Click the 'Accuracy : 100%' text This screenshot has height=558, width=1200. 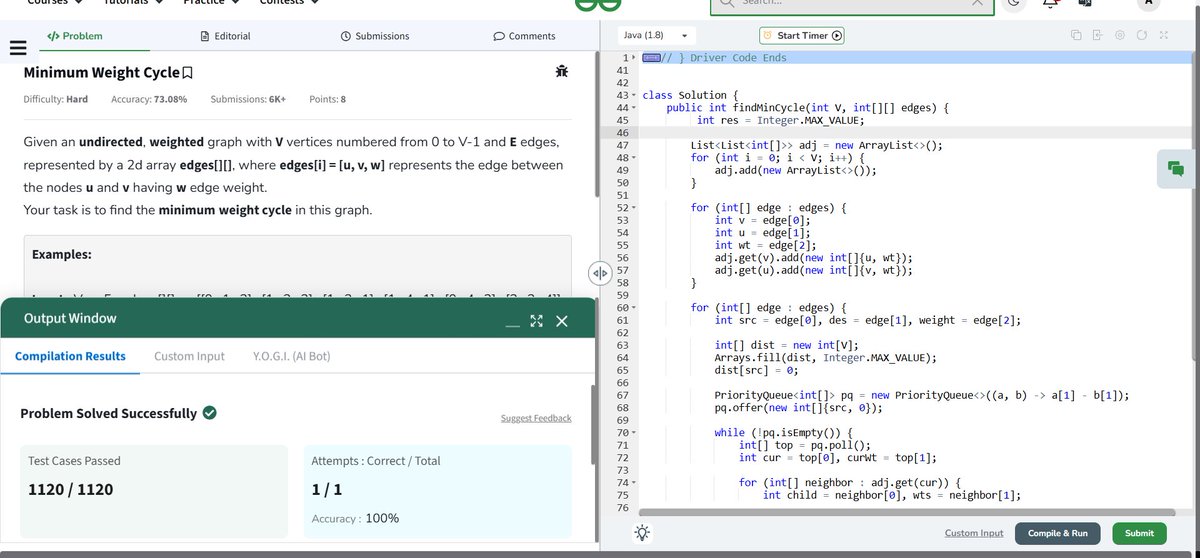(x=355, y=518)
